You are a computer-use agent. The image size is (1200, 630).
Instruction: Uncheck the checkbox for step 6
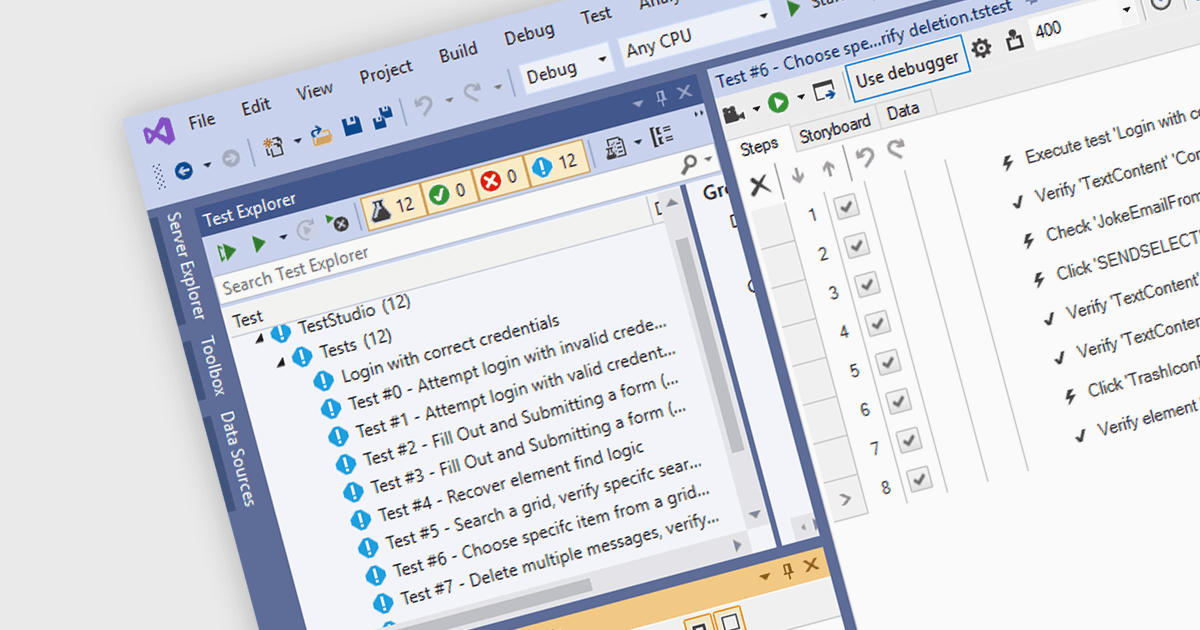tap(898, 401)
